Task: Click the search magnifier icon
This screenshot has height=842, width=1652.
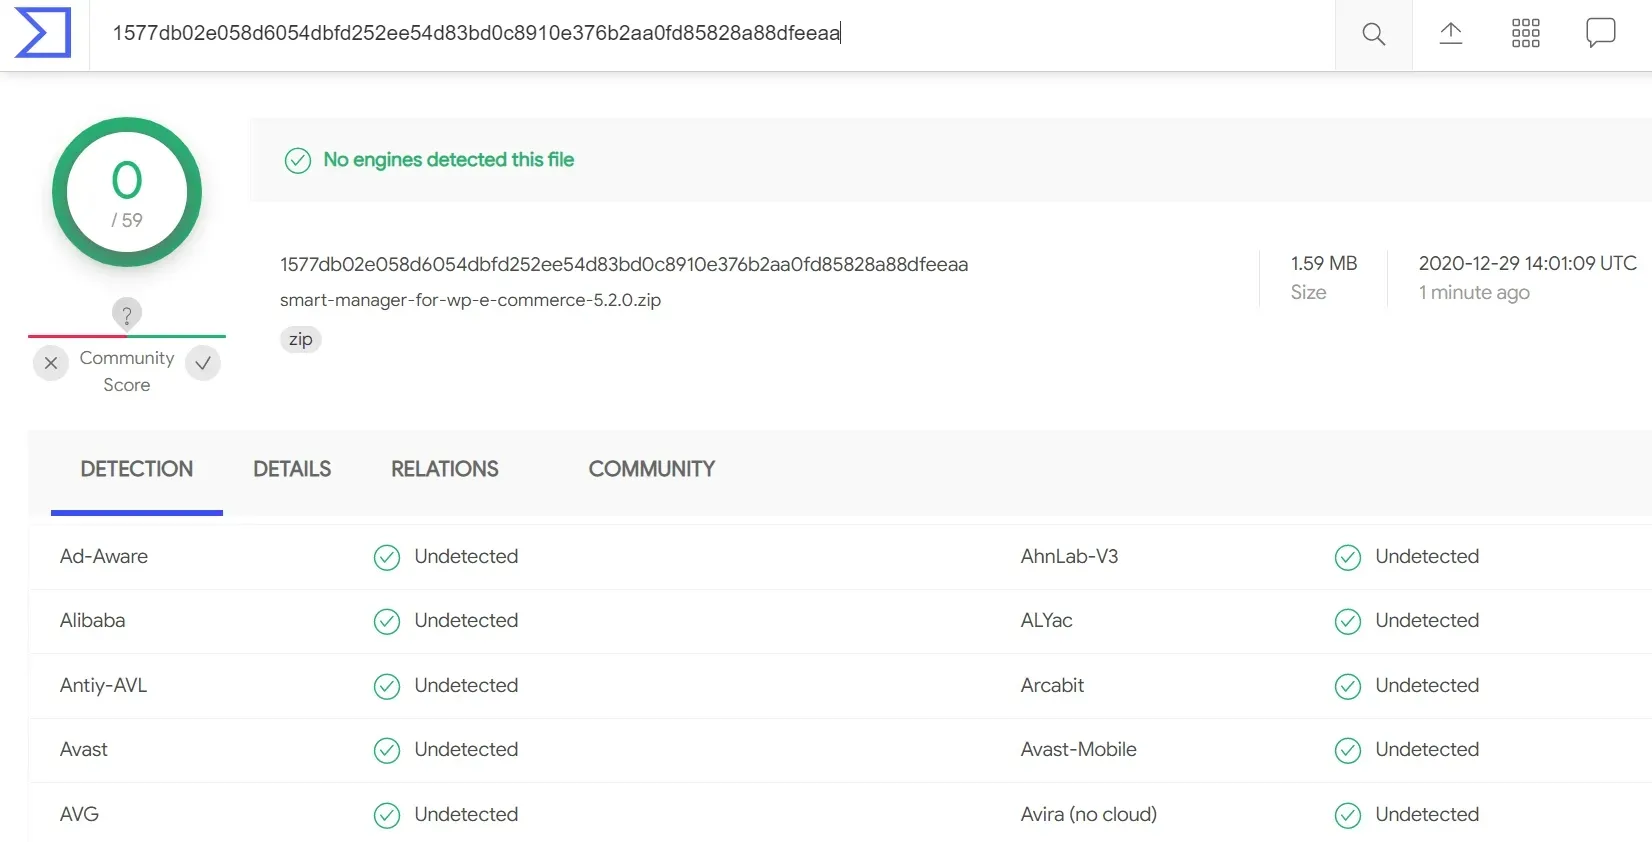Action: coord(1374,34)
